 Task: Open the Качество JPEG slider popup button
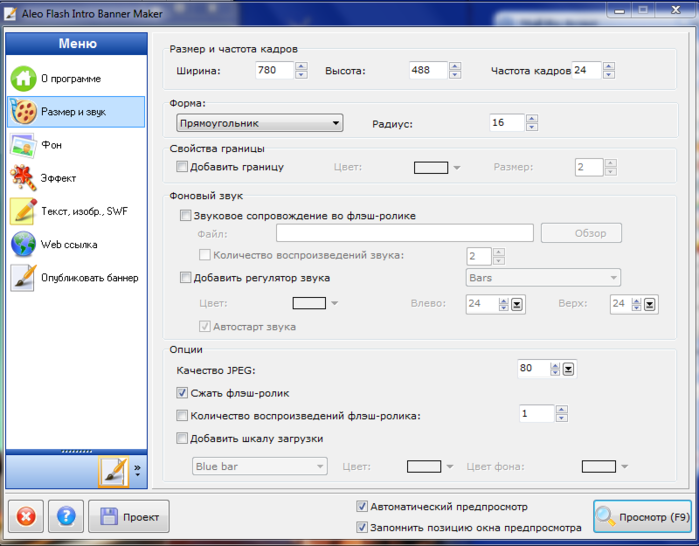tap(568, 369)
